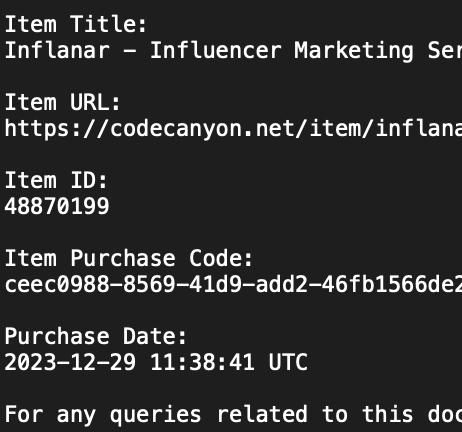Select the date 2023-12-29
Viewport: 462px width, 432px height.
coord(70,362)
